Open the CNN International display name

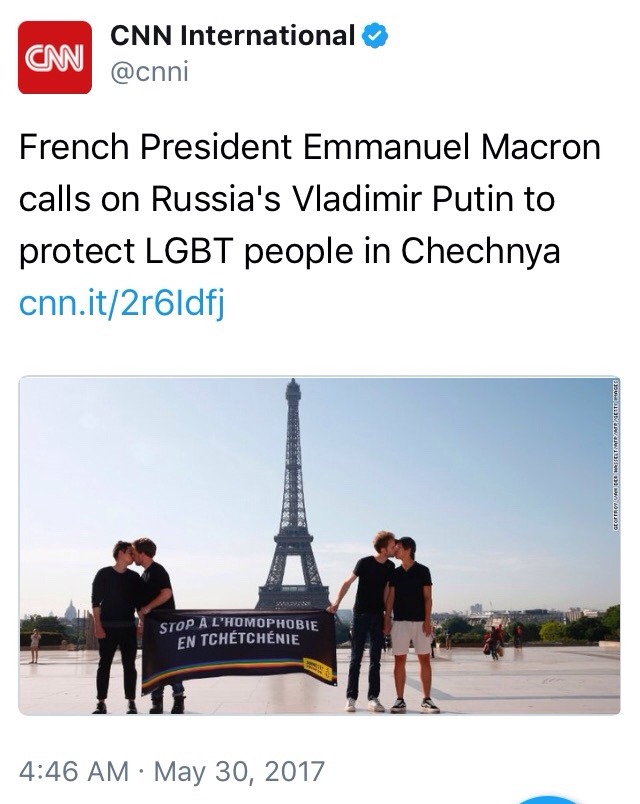232,37
